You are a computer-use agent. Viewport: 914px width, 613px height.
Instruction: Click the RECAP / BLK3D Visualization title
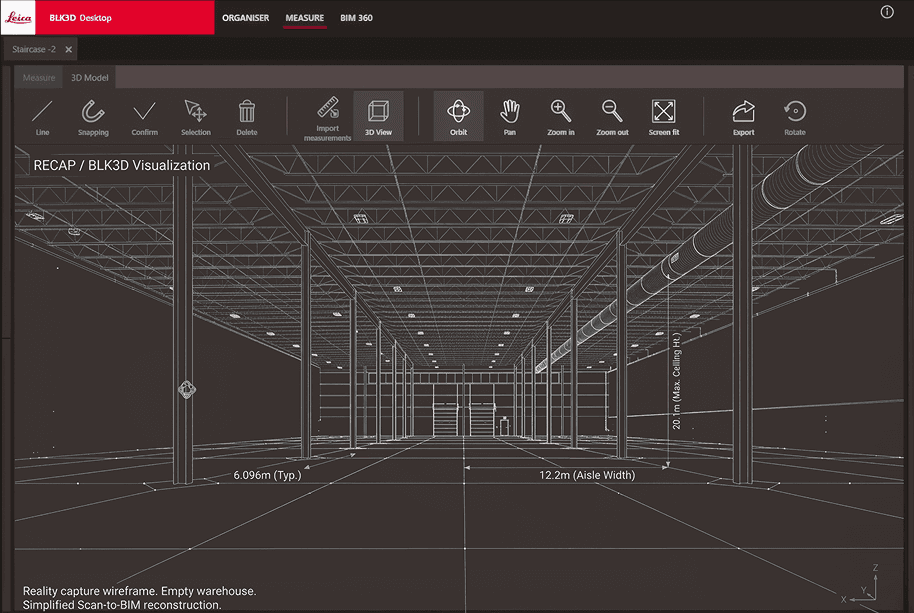tap(121, 165)
